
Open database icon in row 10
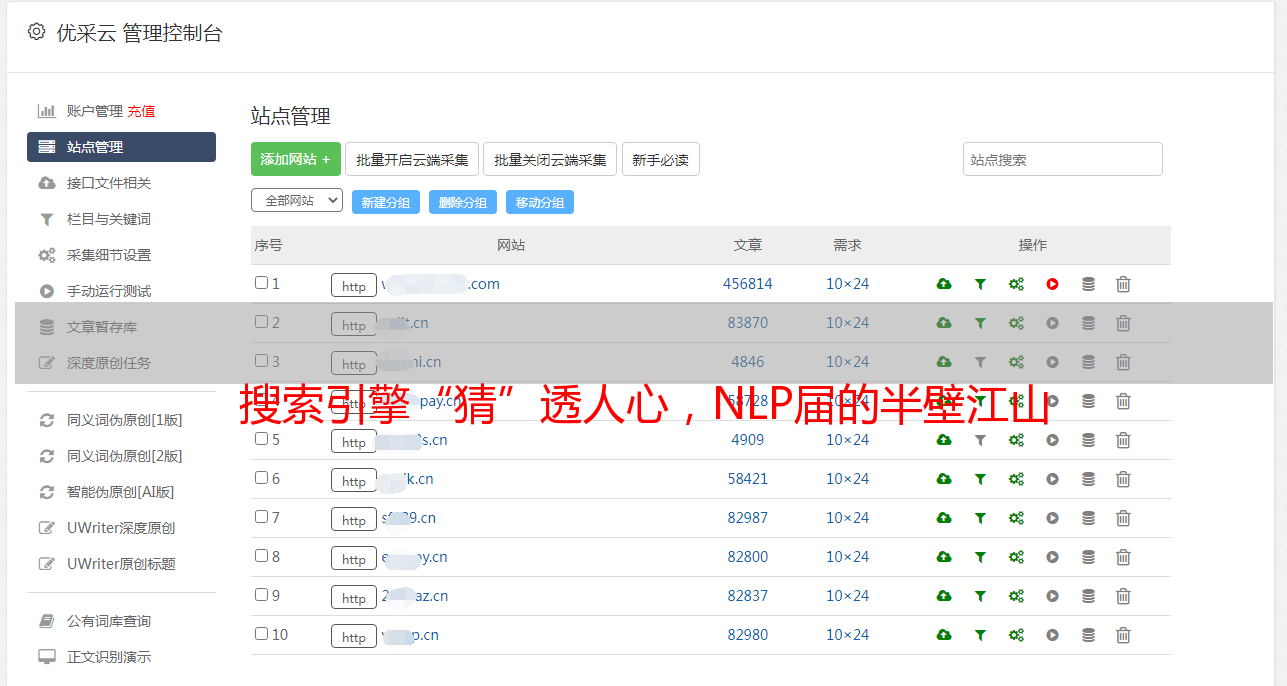[x=1088, y=635]
